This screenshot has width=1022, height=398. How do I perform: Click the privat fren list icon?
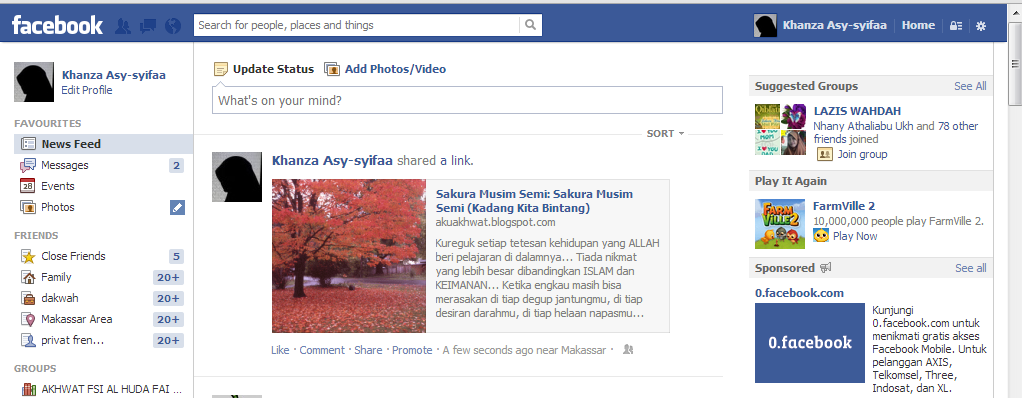click(28, 340)
